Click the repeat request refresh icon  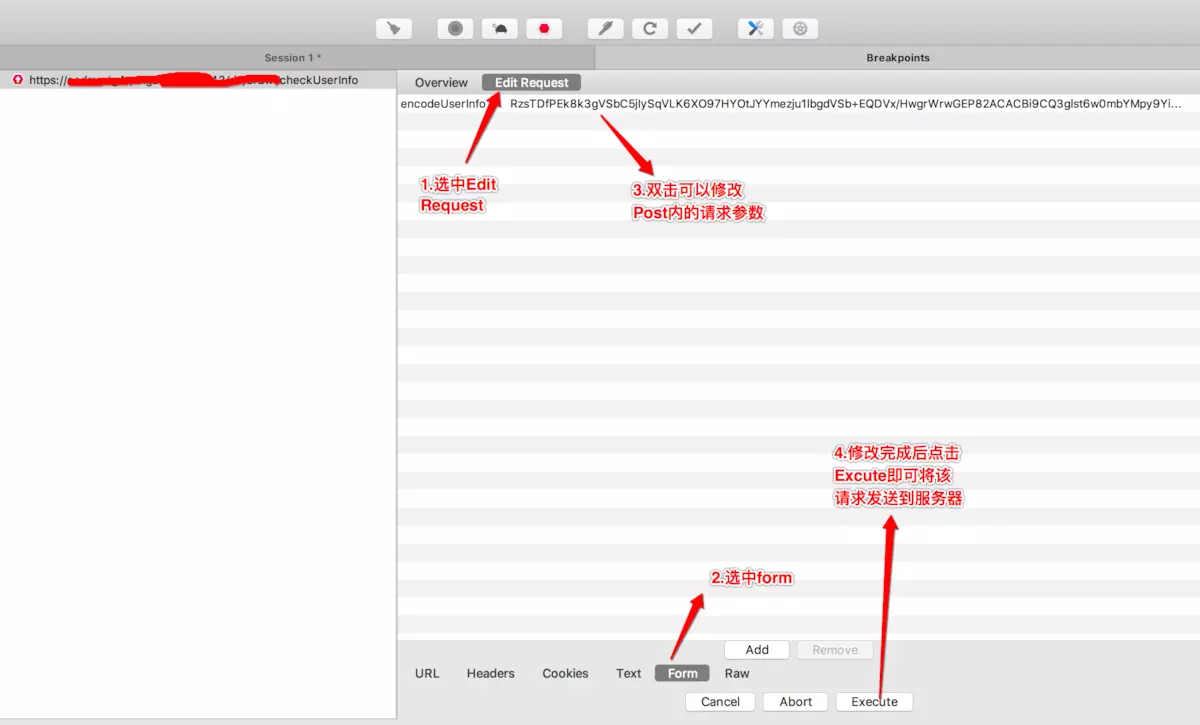650,28
